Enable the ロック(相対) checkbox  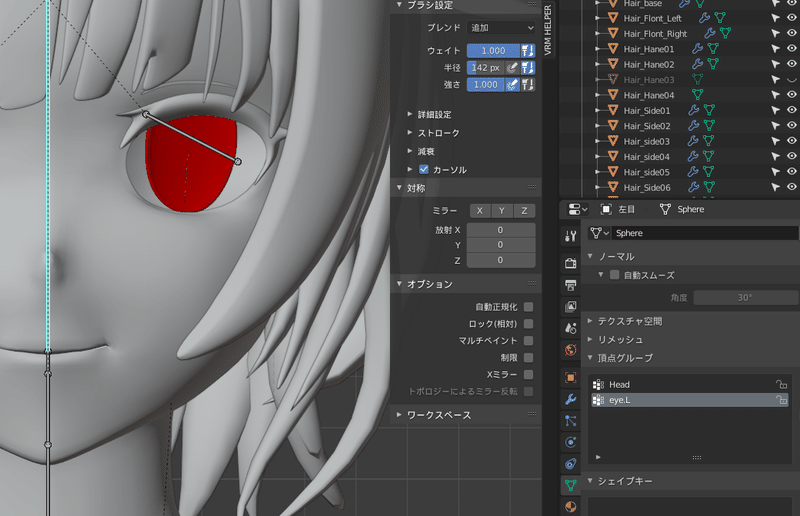pyautogui.click(x=529, y=324)
